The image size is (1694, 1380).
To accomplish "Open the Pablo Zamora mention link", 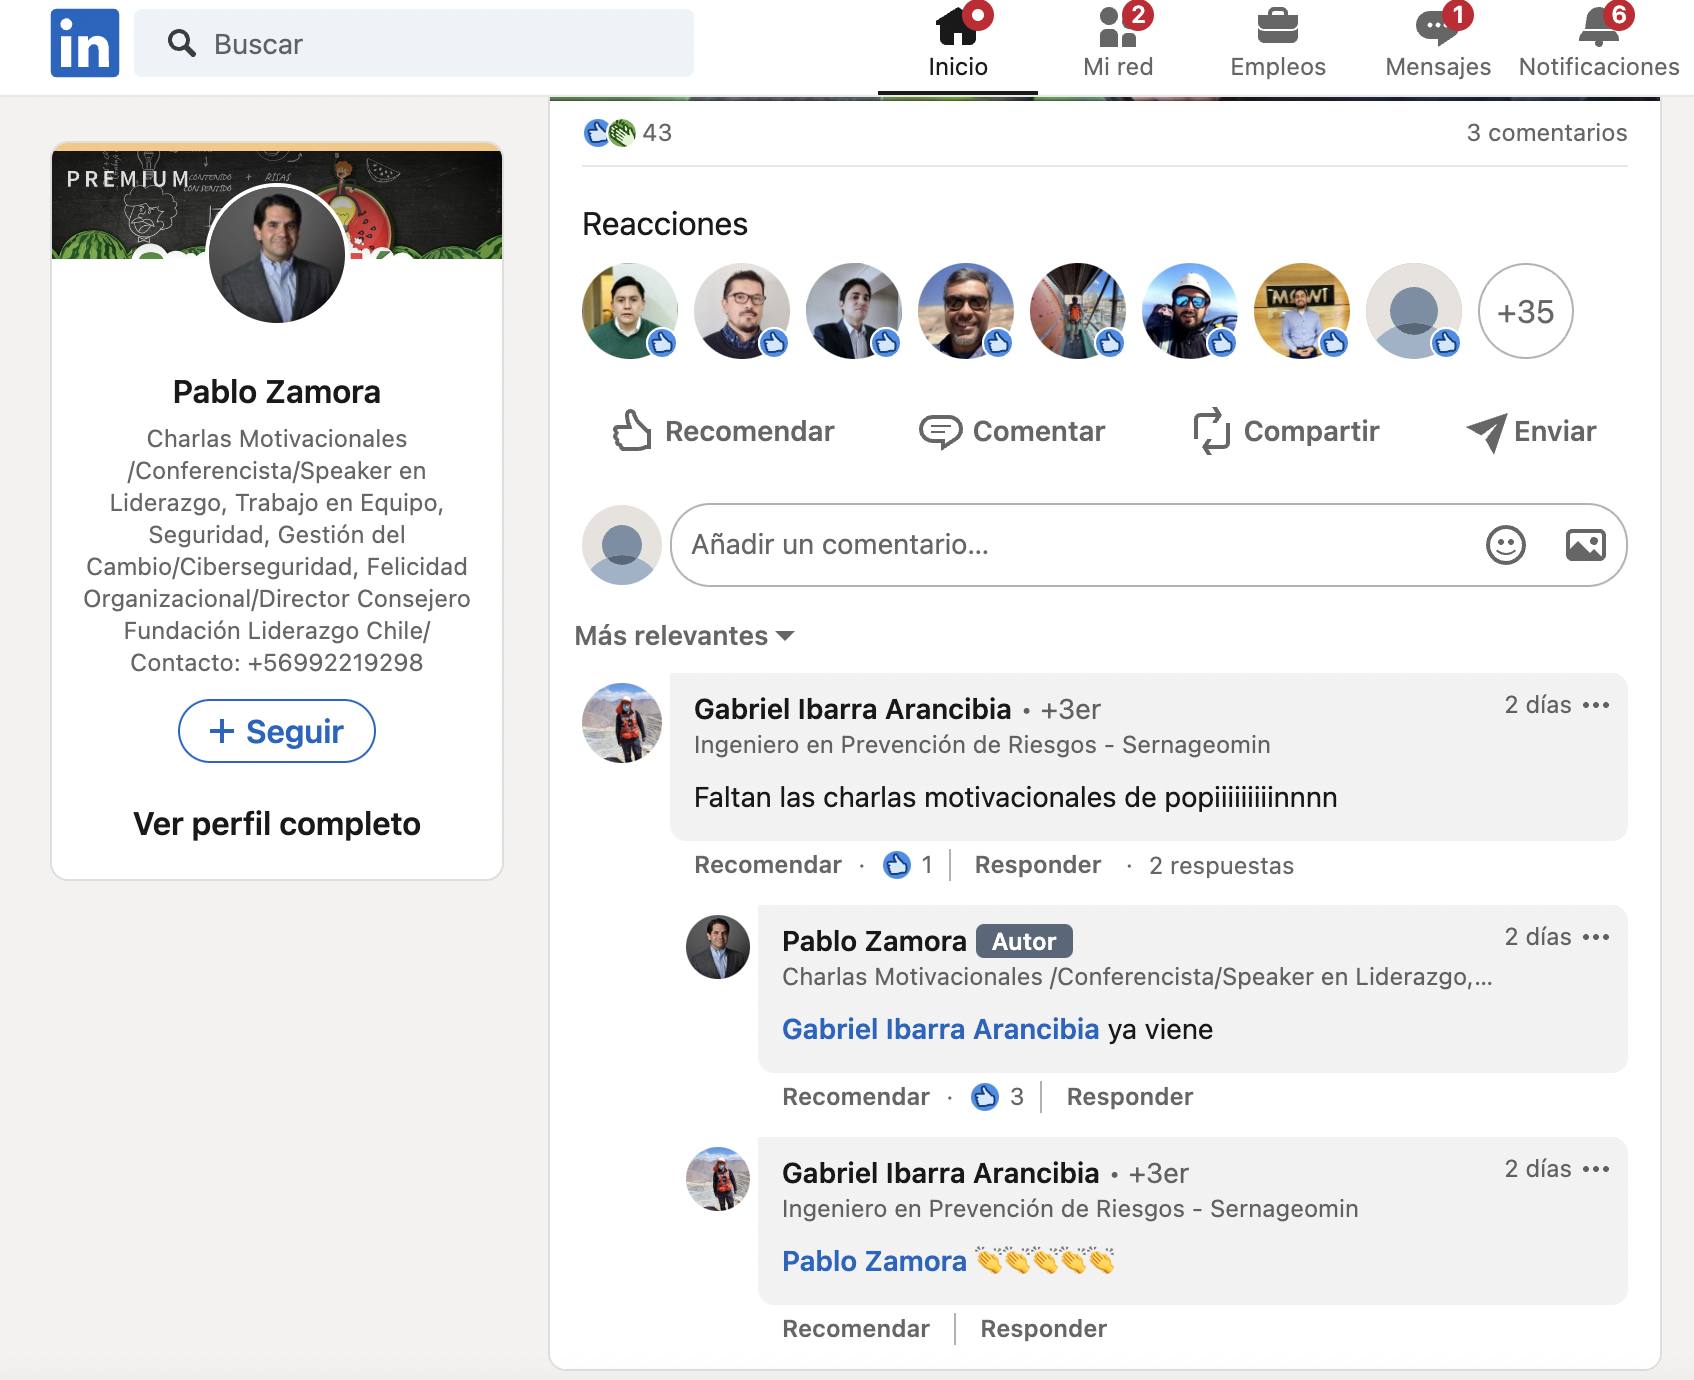I will (874, 1261).
